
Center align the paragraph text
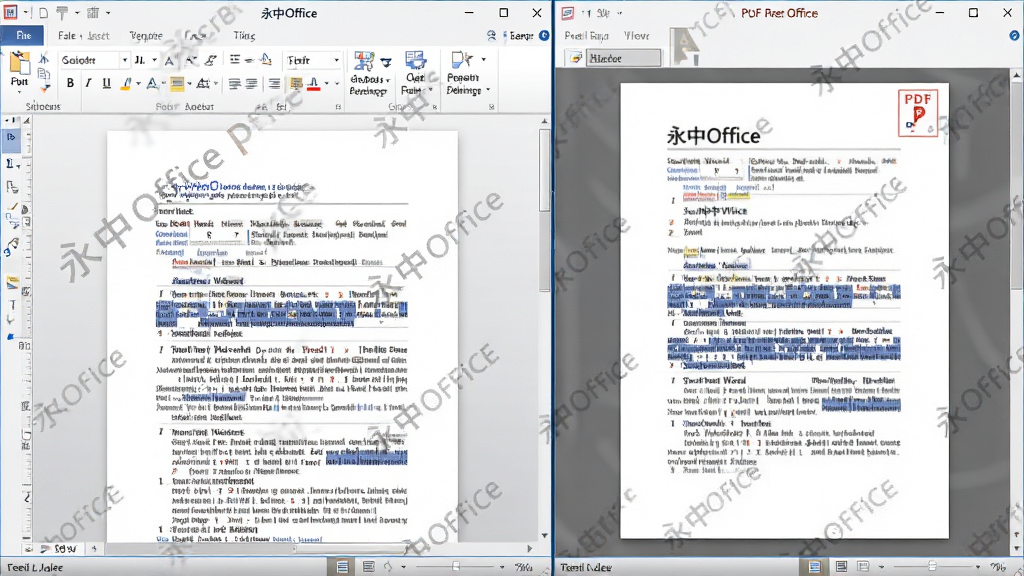pos(252,84)
